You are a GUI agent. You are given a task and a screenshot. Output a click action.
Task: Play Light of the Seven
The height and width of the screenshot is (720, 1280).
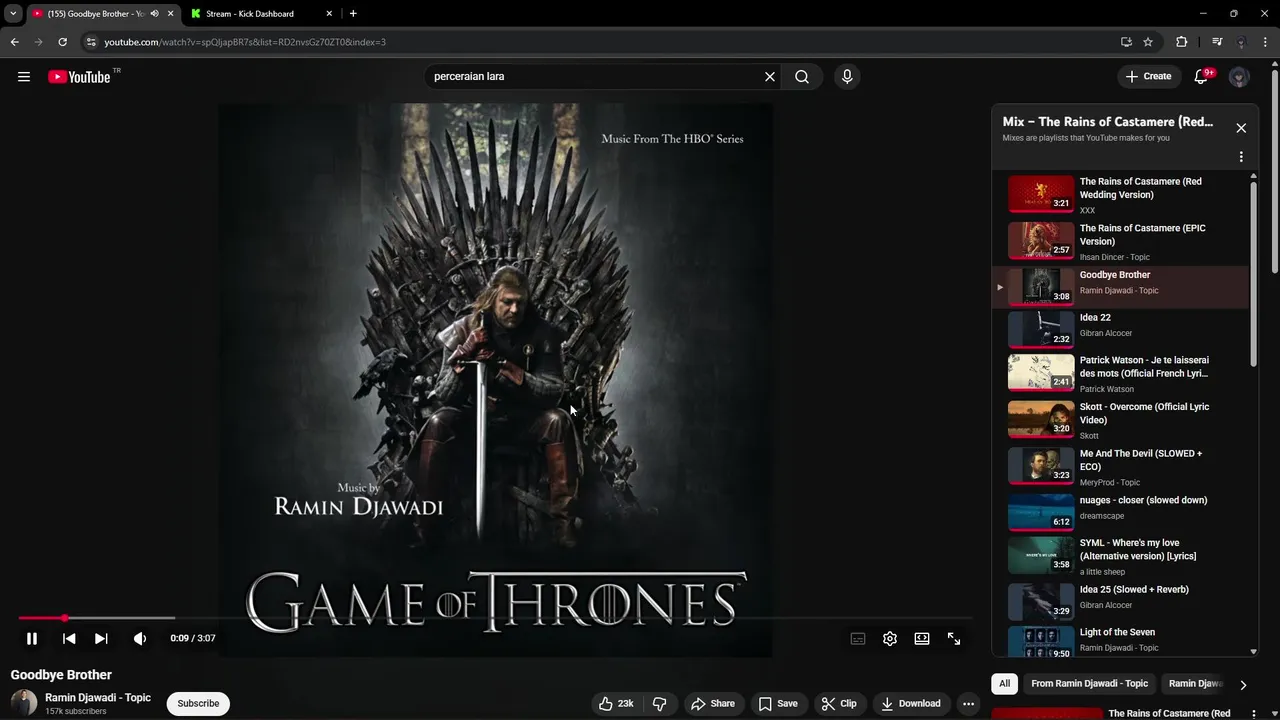tap(1120, 641)
